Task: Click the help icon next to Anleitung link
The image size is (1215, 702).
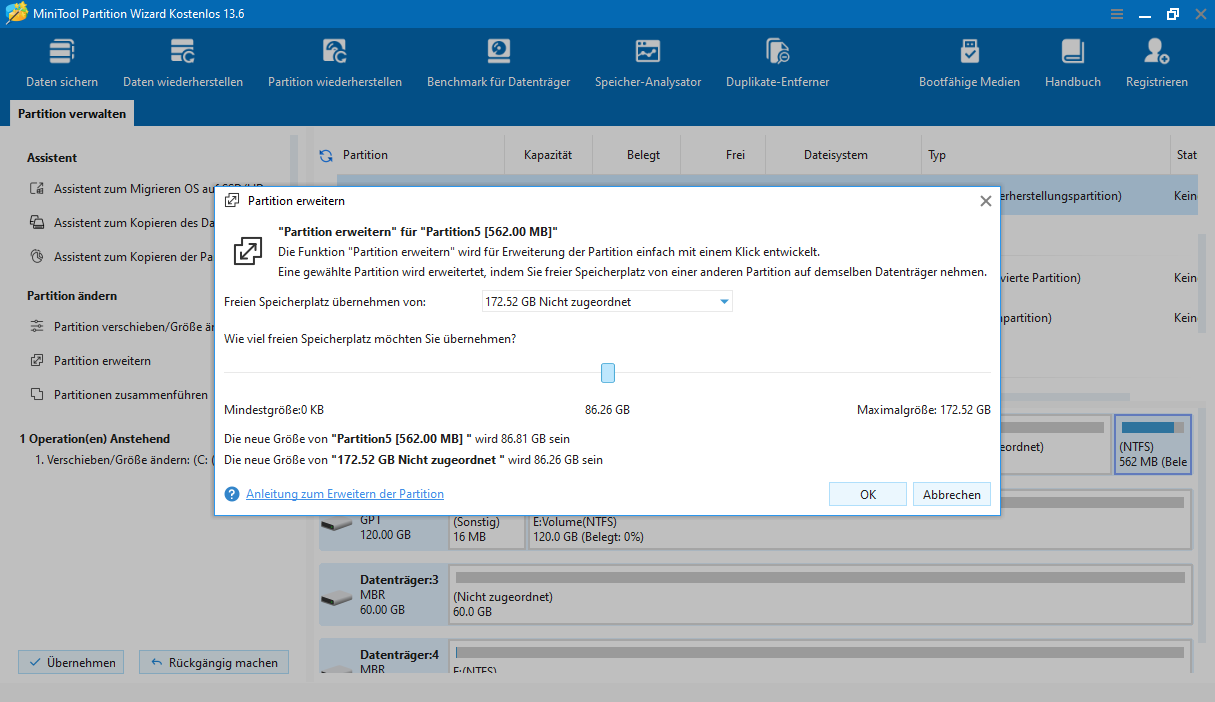Action: click(x=232, y=494)
